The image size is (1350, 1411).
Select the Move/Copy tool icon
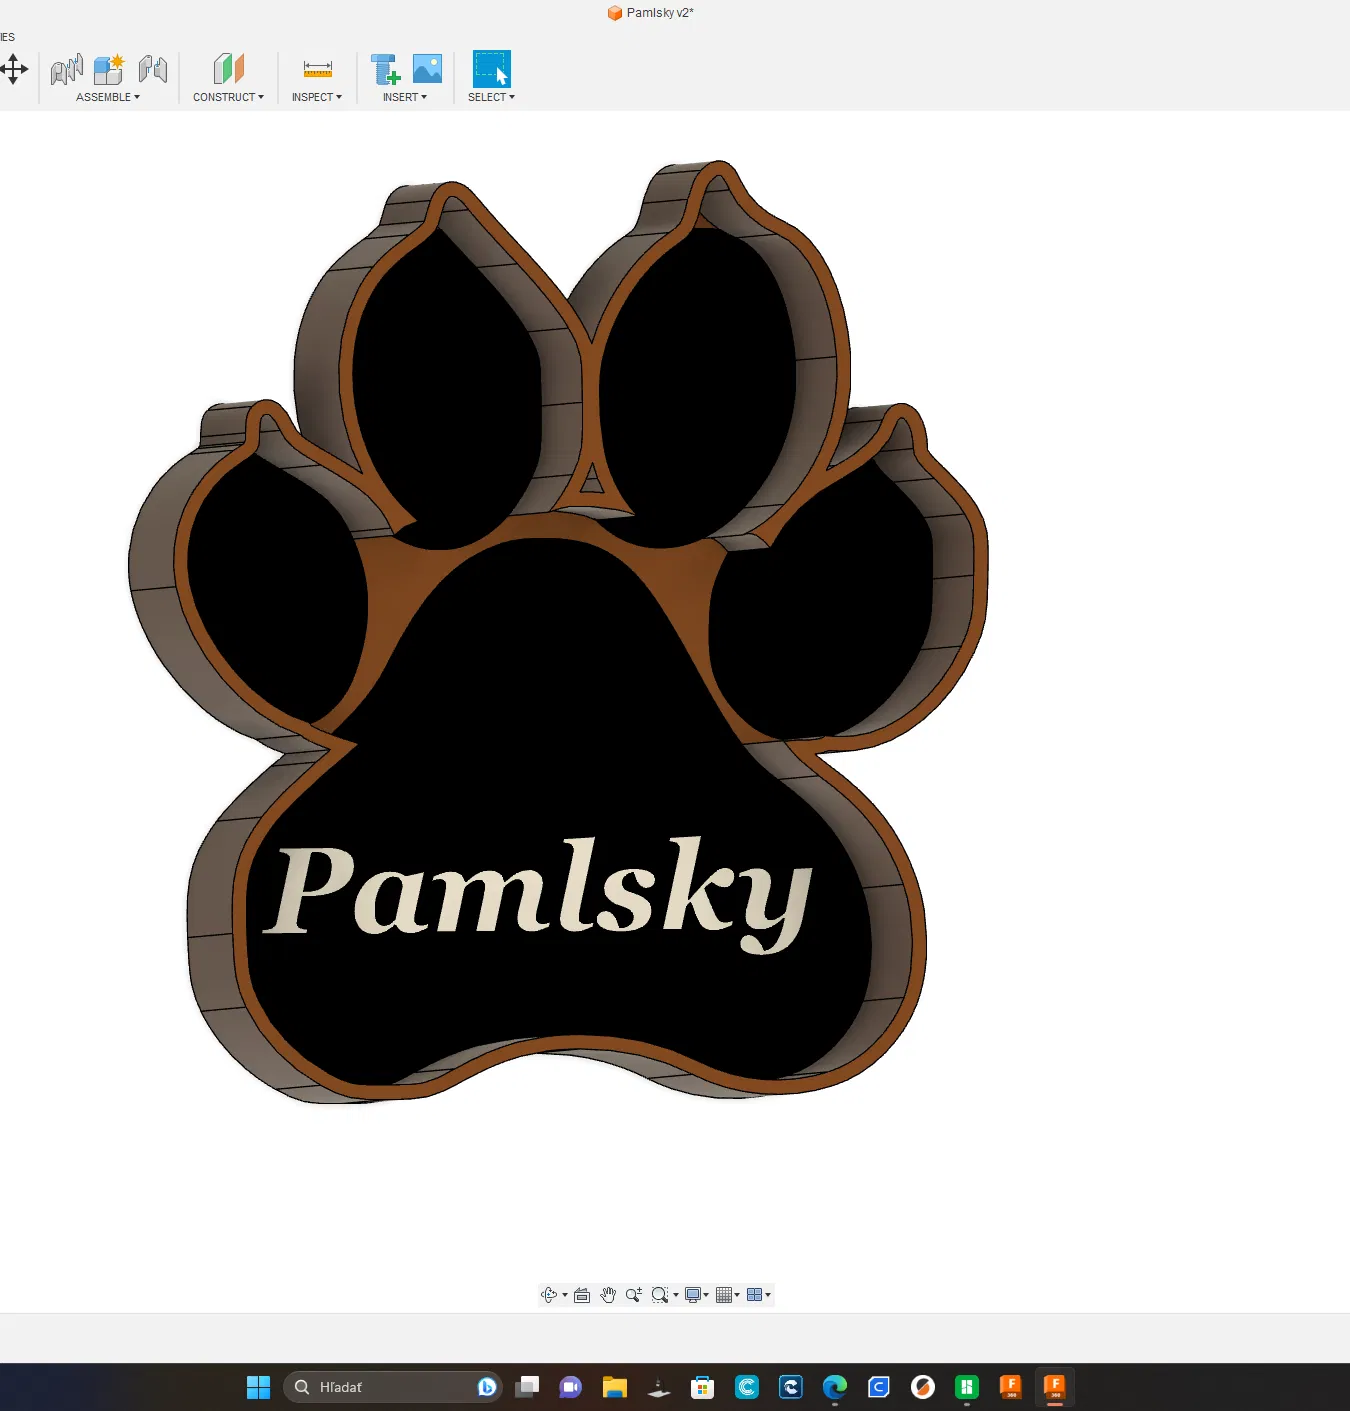point(14,69)
